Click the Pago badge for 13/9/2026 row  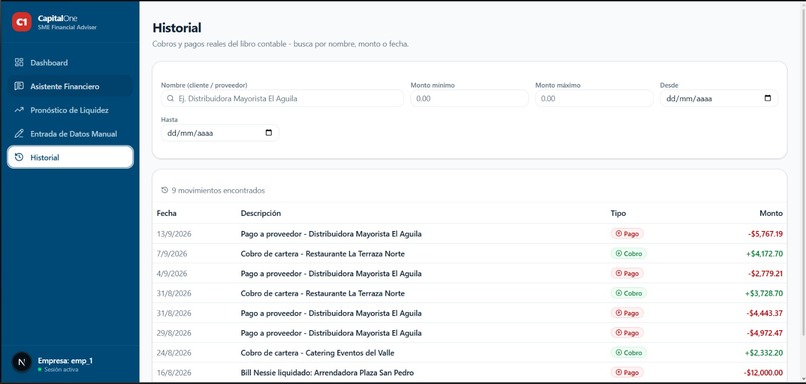627,234
